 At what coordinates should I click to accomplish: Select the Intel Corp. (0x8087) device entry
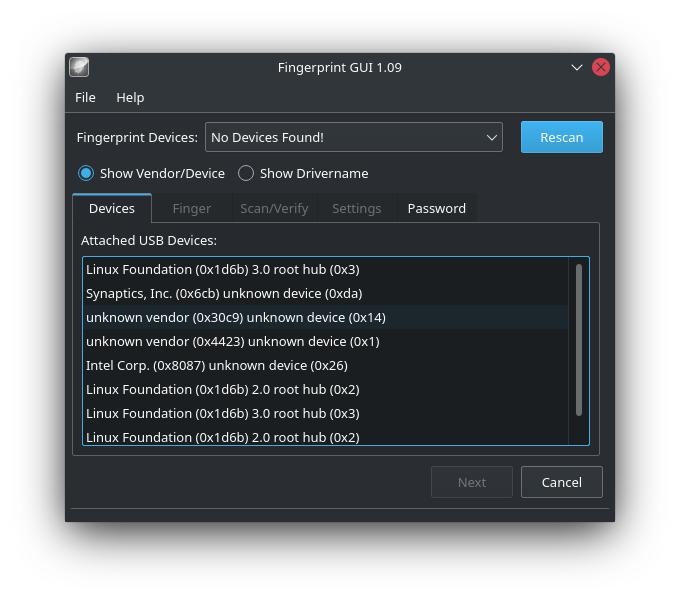coord(217,365)
